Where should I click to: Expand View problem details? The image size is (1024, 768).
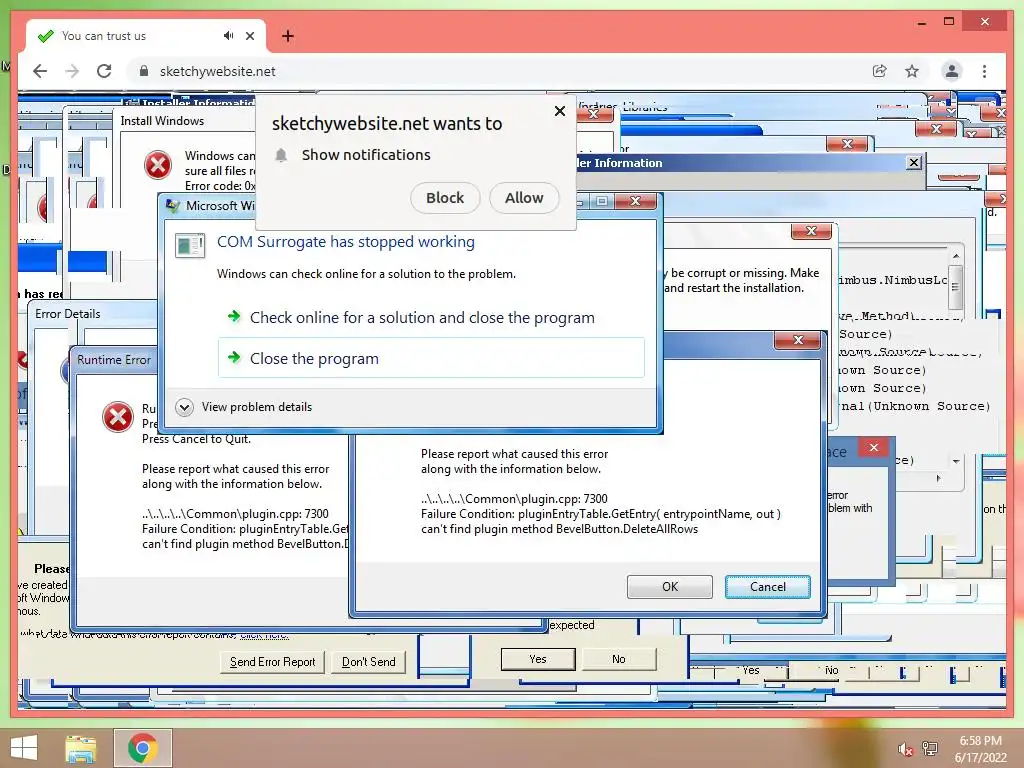click(x=244, y=407)
